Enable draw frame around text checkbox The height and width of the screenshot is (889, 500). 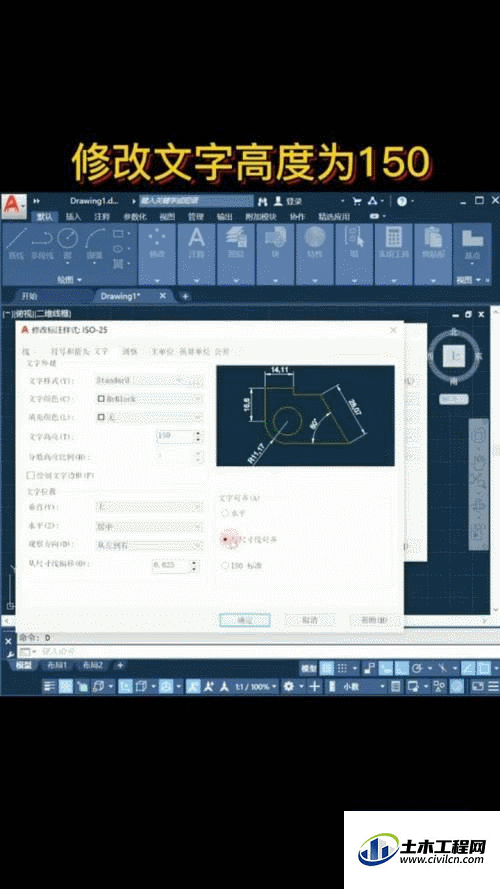click(31, 475)
